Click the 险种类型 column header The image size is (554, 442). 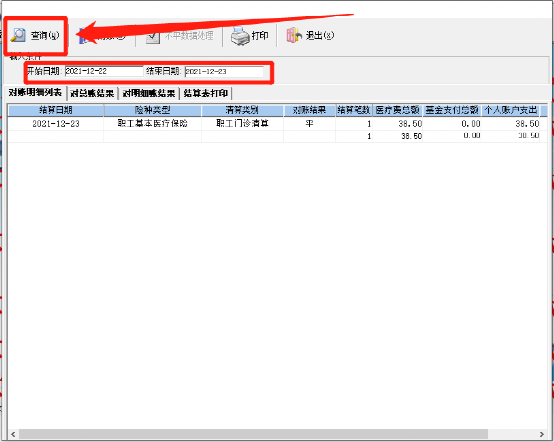(x=153, y=110)
